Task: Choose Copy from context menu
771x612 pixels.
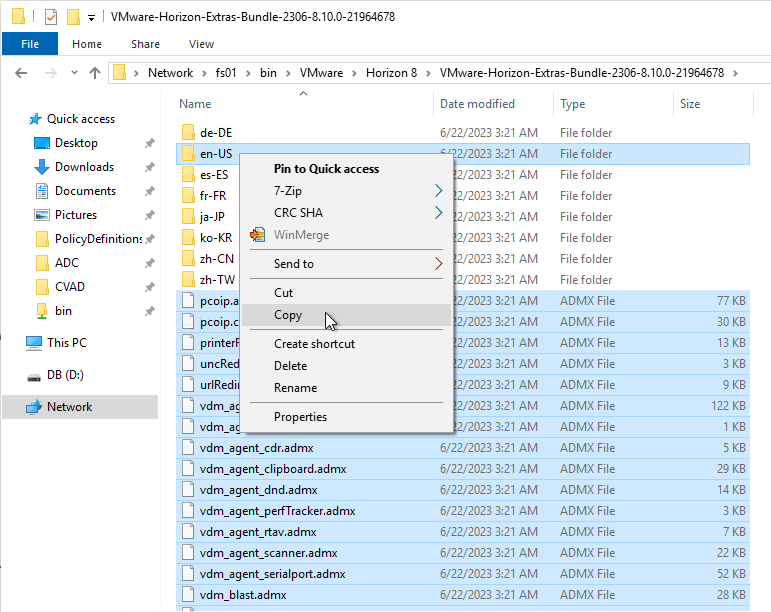Action: tap(346, 315)
